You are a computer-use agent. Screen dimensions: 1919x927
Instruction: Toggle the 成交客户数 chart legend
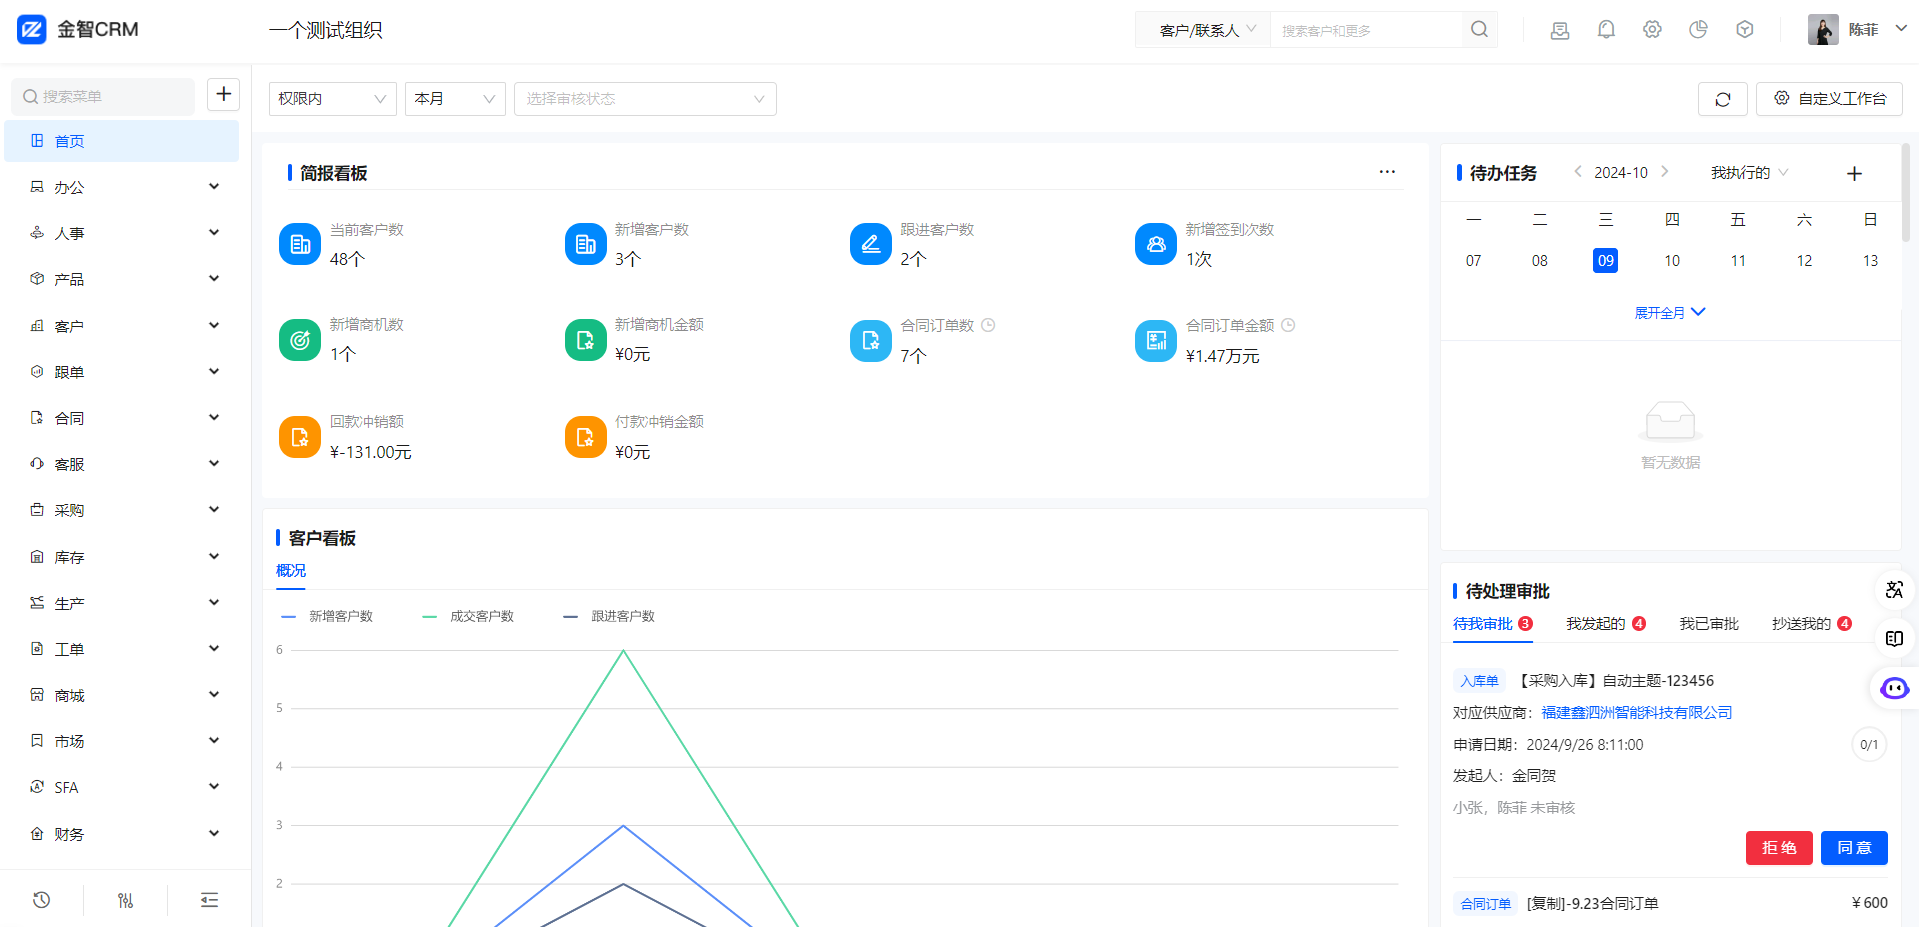[x=468, y=616]
